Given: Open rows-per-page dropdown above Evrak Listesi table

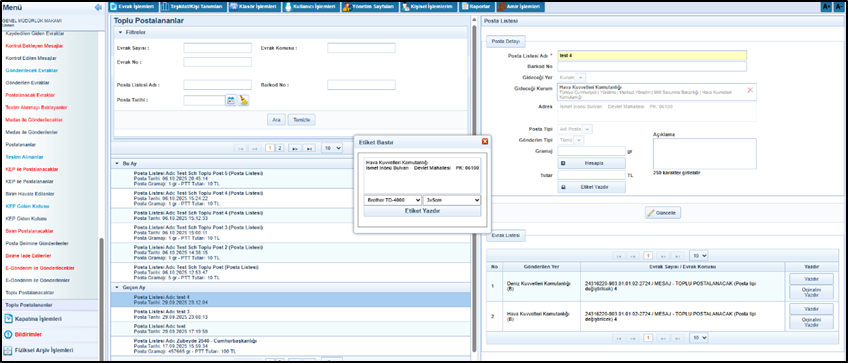Looking at the screenshot, I should pyautogui.click(x=699, y=255).
